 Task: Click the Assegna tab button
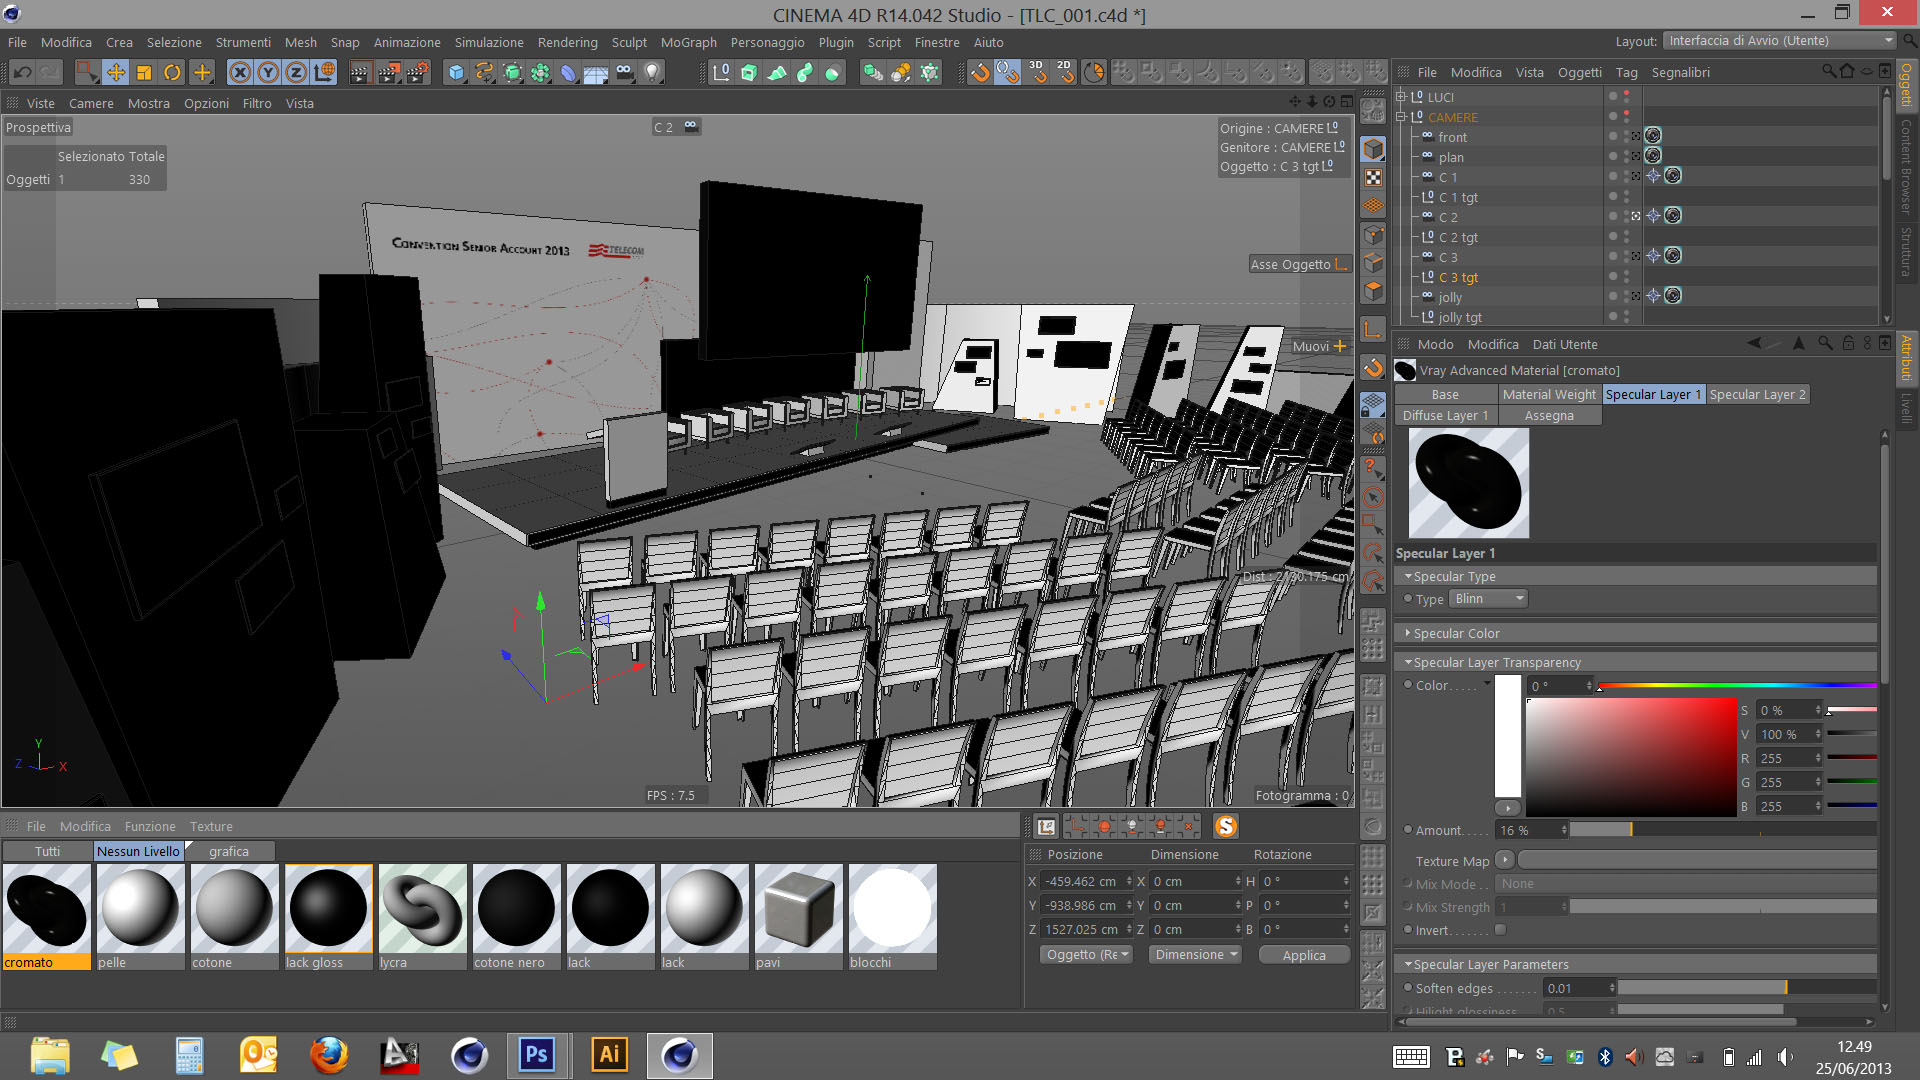[x=1549, y=415]
